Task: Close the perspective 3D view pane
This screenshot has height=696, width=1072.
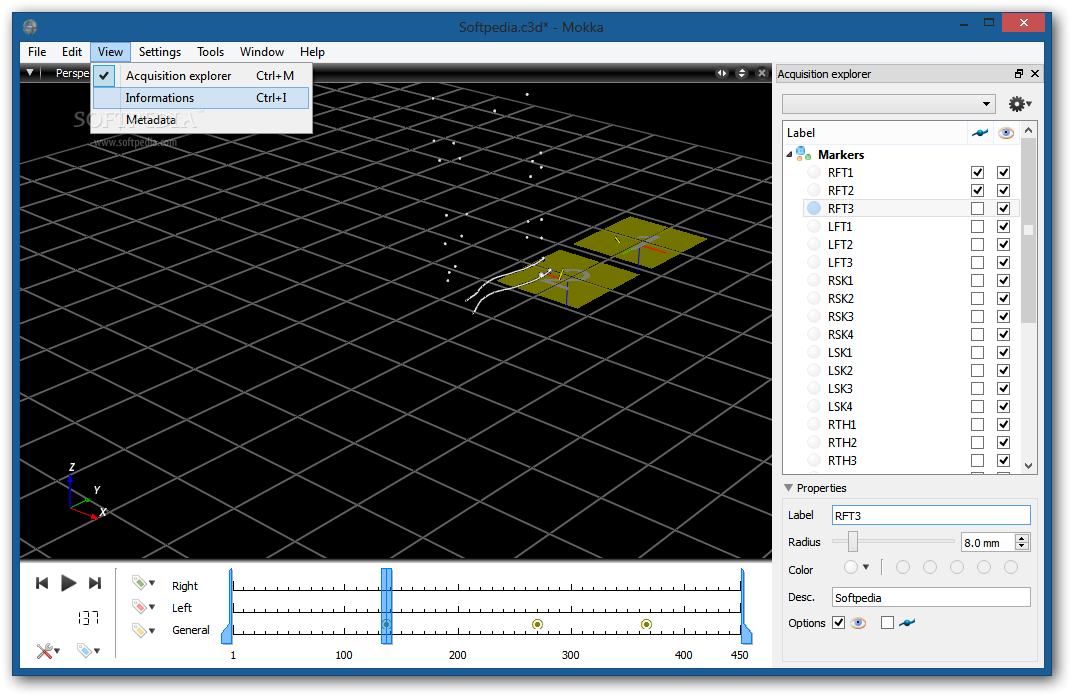Action: pos(762,73)
